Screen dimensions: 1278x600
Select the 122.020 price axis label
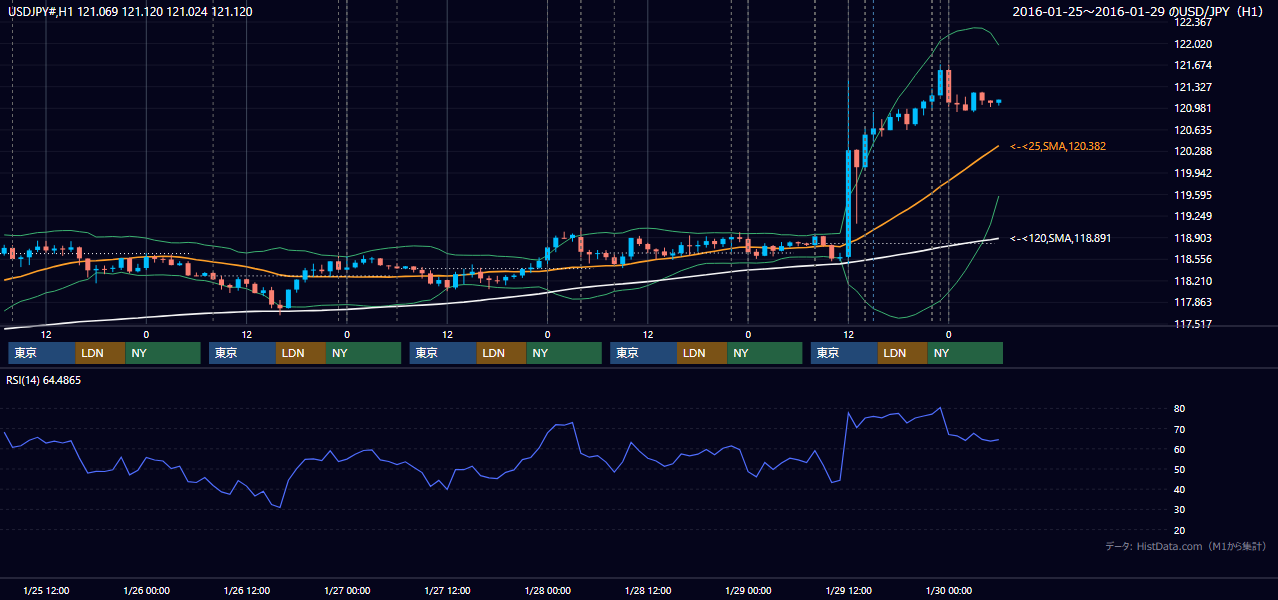pos(1194,44)
